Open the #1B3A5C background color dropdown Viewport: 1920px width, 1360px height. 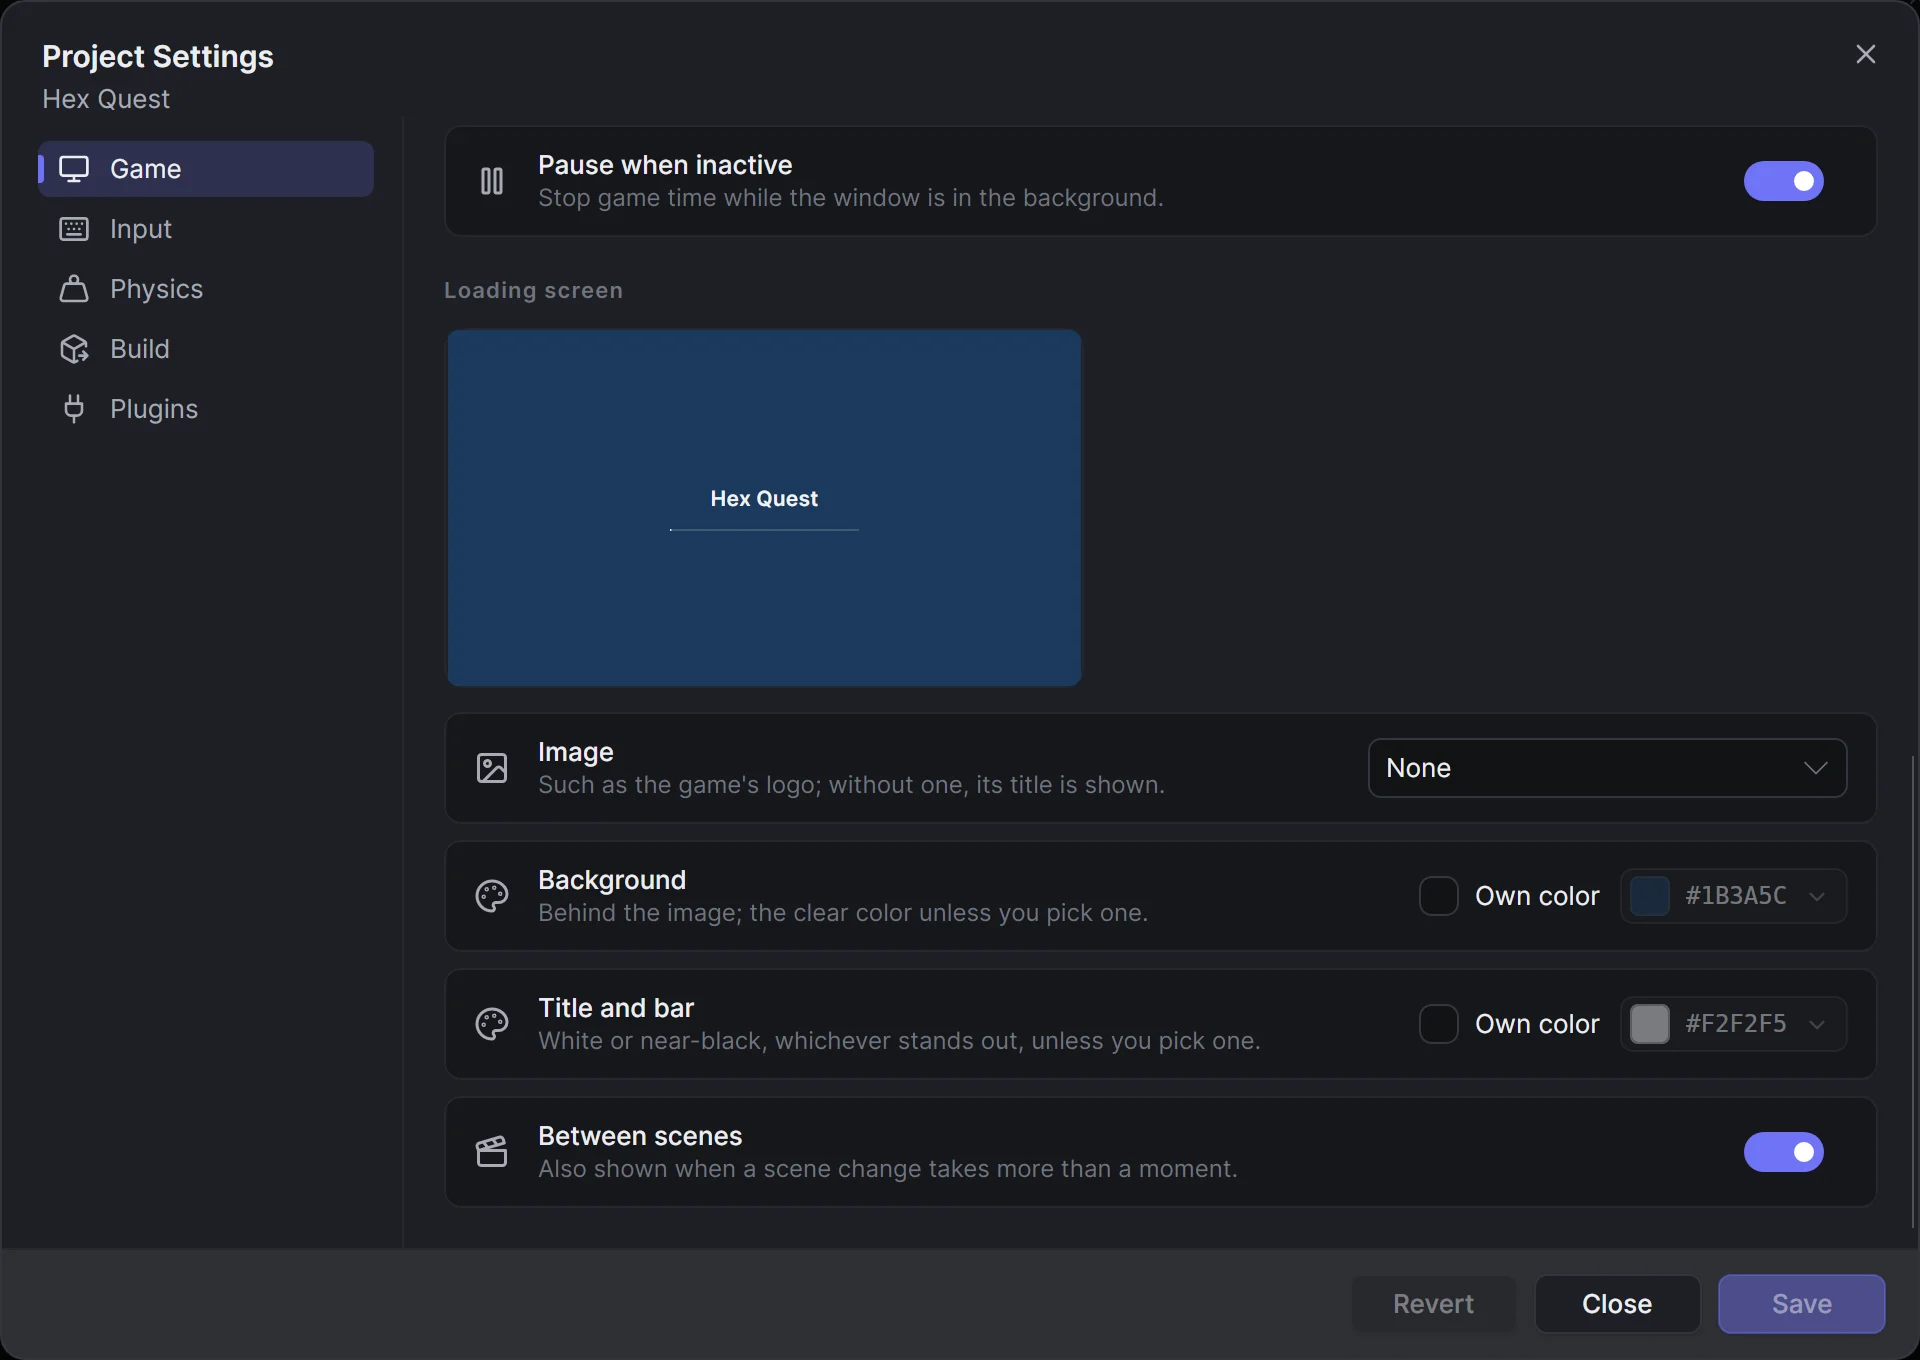1733,896
